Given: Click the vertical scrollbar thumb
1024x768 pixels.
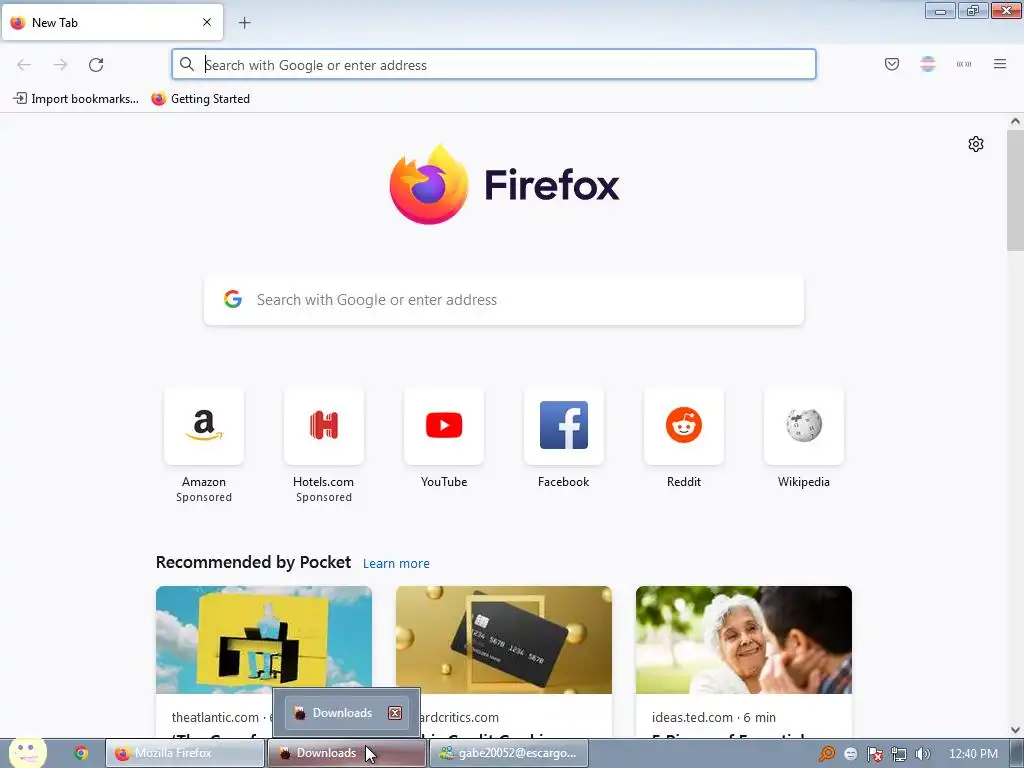Looking at the screenshot, I should click(1015, 189).
